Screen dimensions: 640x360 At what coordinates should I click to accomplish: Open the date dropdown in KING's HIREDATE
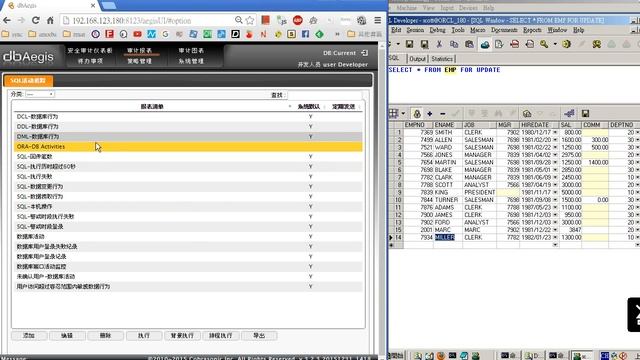coord(555,192)
